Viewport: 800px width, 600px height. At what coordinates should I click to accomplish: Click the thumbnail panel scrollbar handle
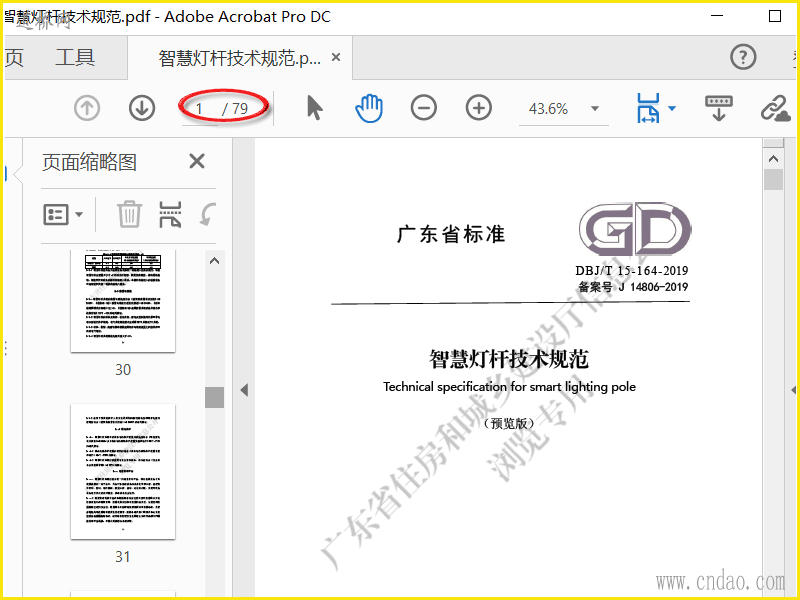[214, 397]
